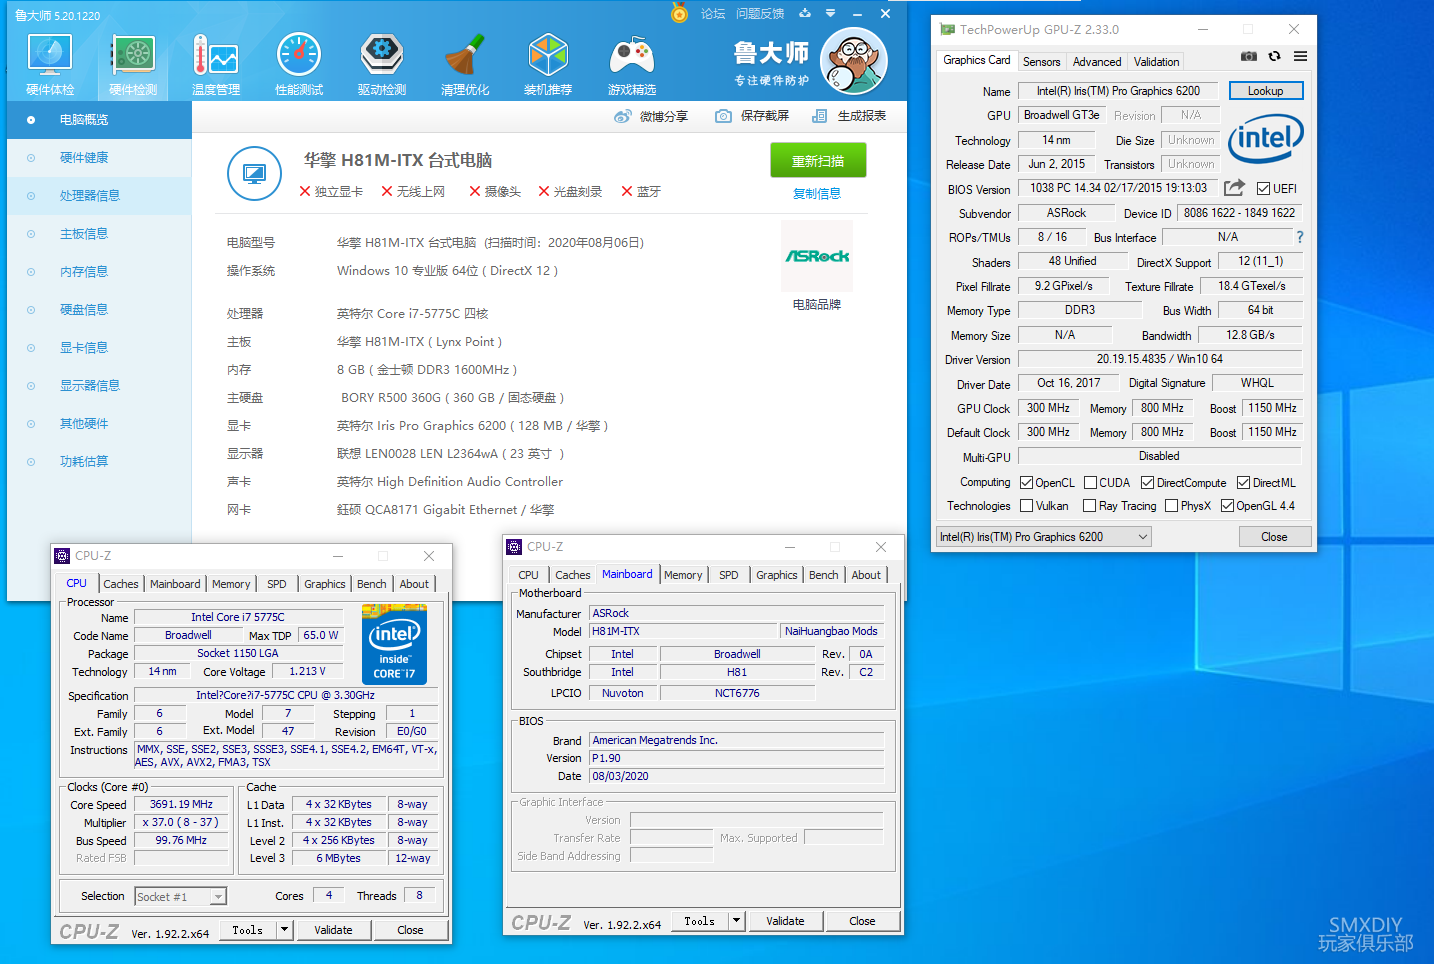Open the Socket #1 selection dropdown

[x=181, y=897]
